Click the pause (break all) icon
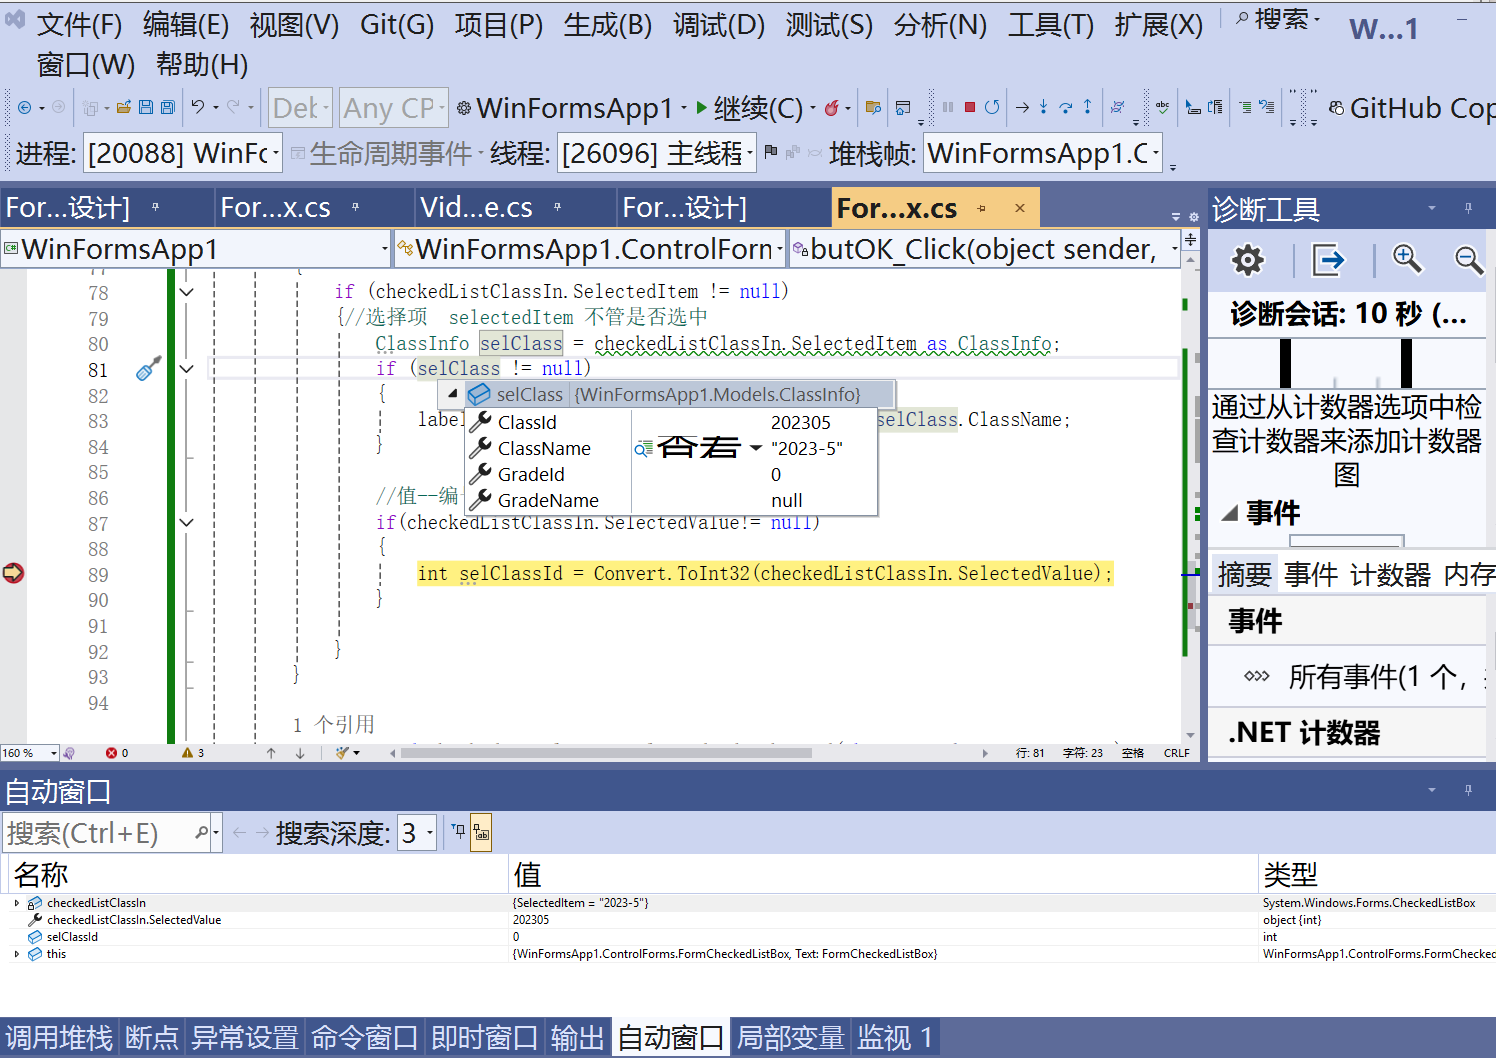Screen dimensions: 1496x1058 tap(948, 107)
